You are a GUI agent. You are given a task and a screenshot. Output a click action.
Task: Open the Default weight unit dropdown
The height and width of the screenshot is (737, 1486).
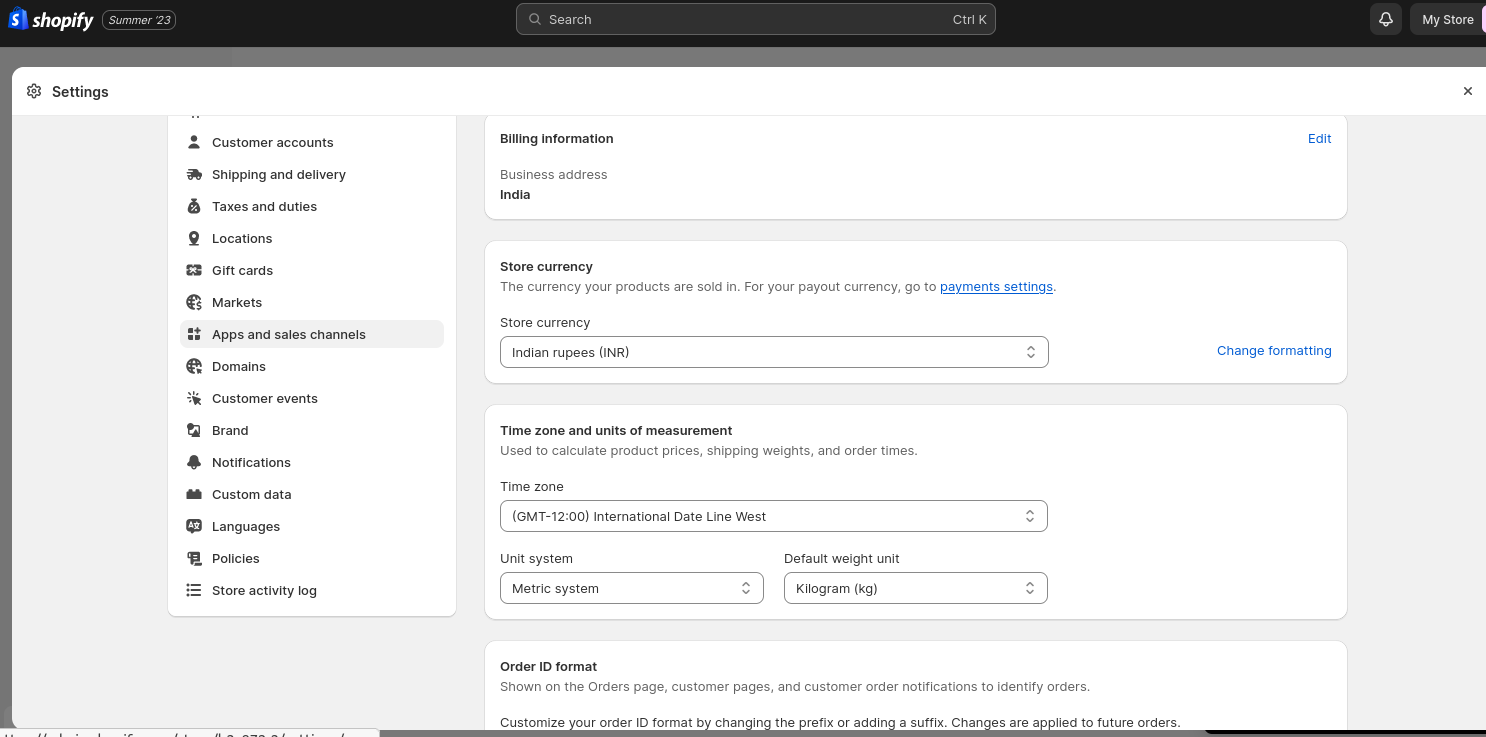pyautogui.click(x=916, y=588)
